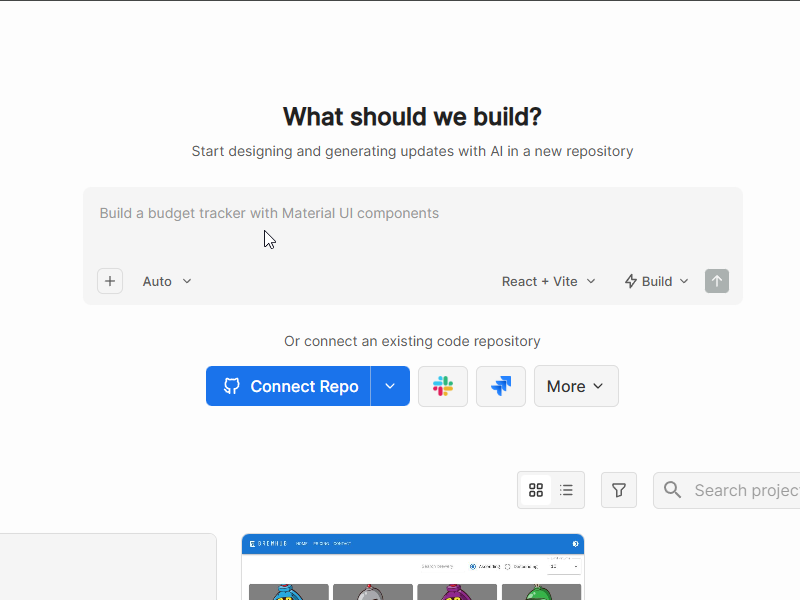
Task: Open the blank project card on left
Action: click(x=108, y=568)
